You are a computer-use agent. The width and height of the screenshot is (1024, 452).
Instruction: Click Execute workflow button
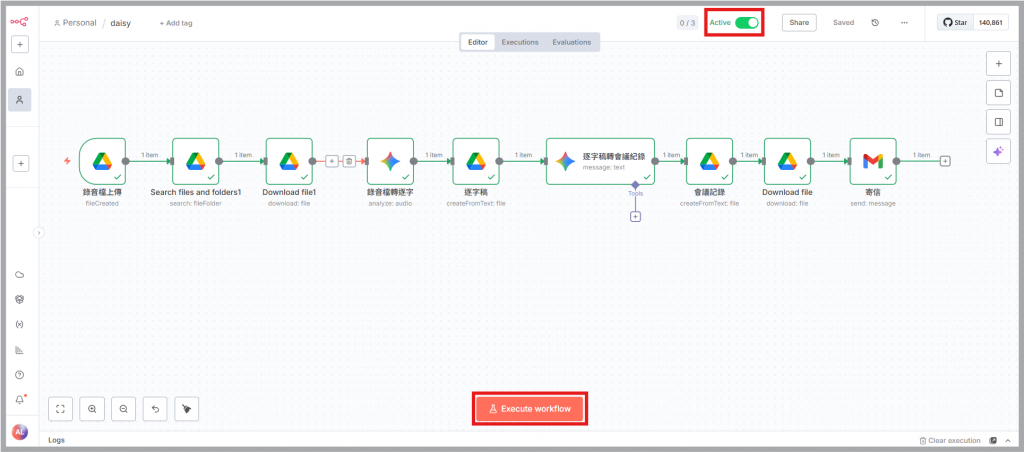pyautogui.click(x=530, y=409)
